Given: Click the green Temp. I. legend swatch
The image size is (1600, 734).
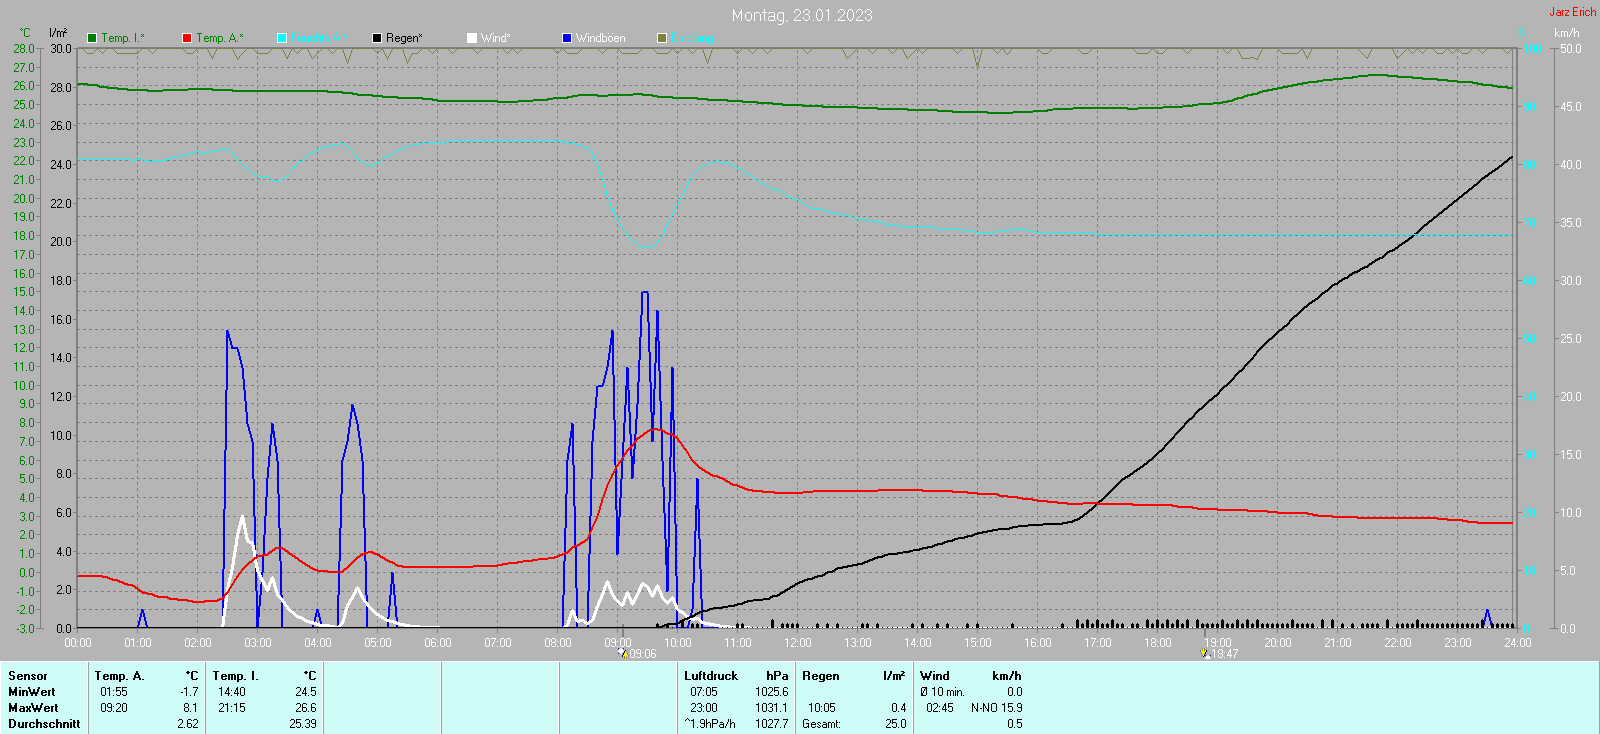Looking at the screenshot, I should click(92, 38).
